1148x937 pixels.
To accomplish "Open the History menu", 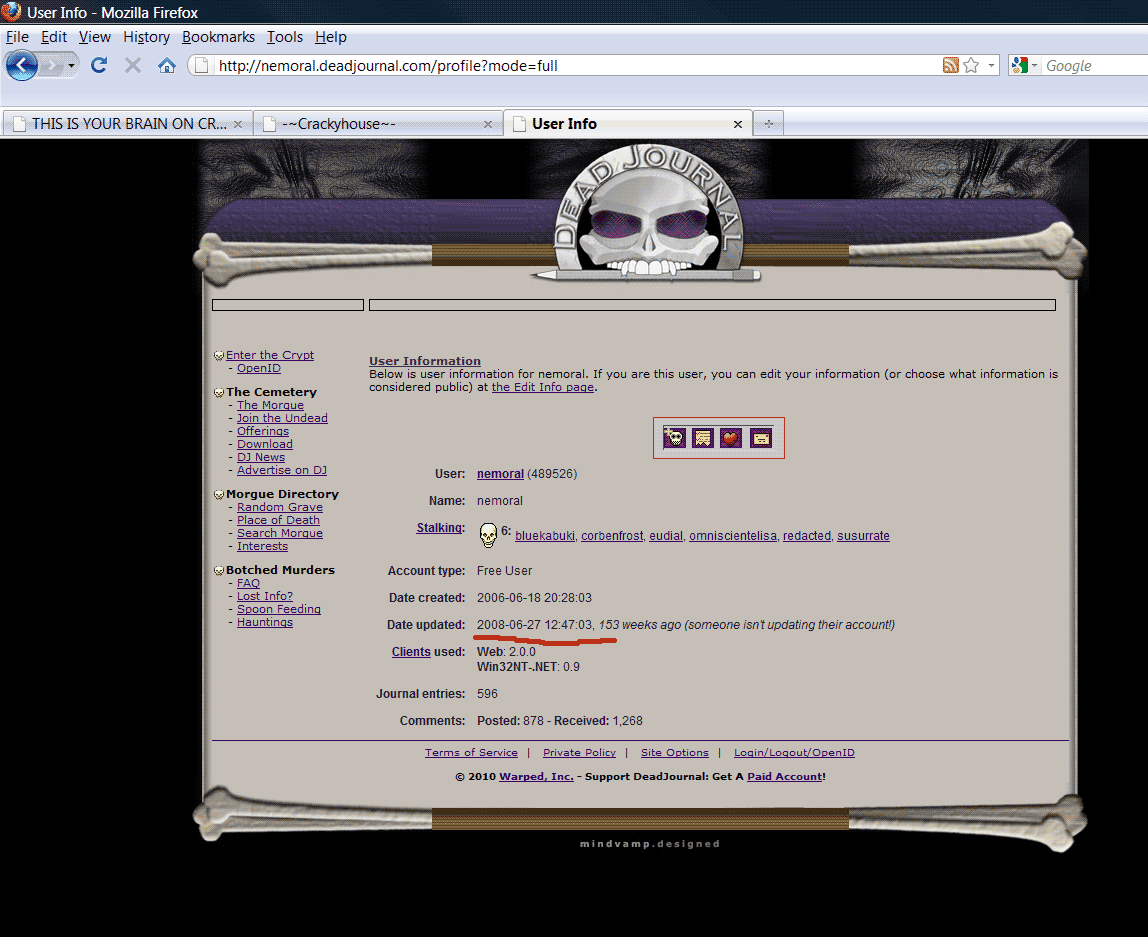I will (x=146, y=37).
